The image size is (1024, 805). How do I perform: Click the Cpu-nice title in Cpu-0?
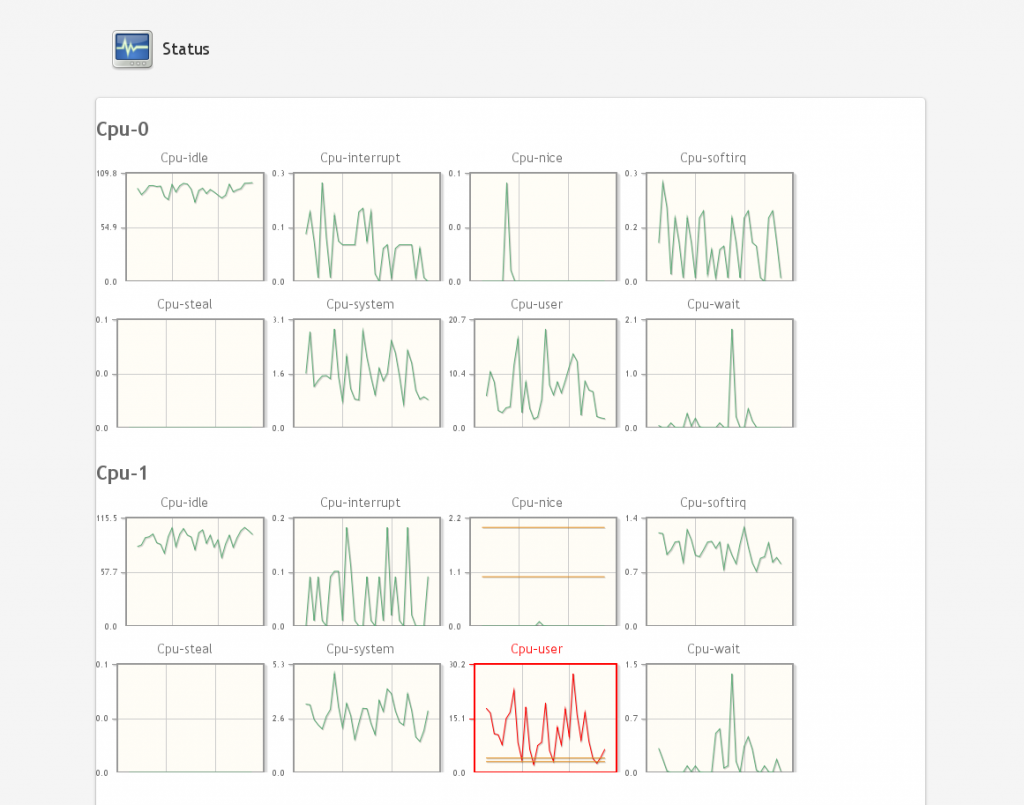coord(537,158)
